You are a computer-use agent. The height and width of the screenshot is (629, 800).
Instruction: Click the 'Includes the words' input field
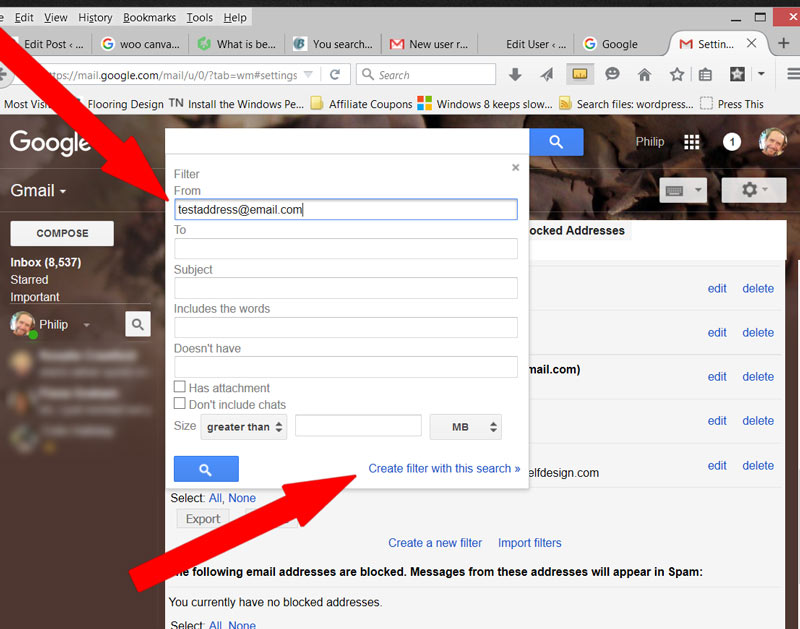coord(346,327)
